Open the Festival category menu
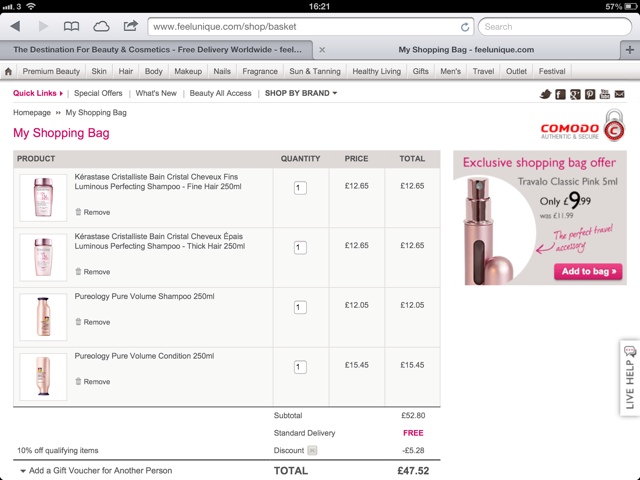Viewport: 640px width, 480px height. tap(552, 71)
